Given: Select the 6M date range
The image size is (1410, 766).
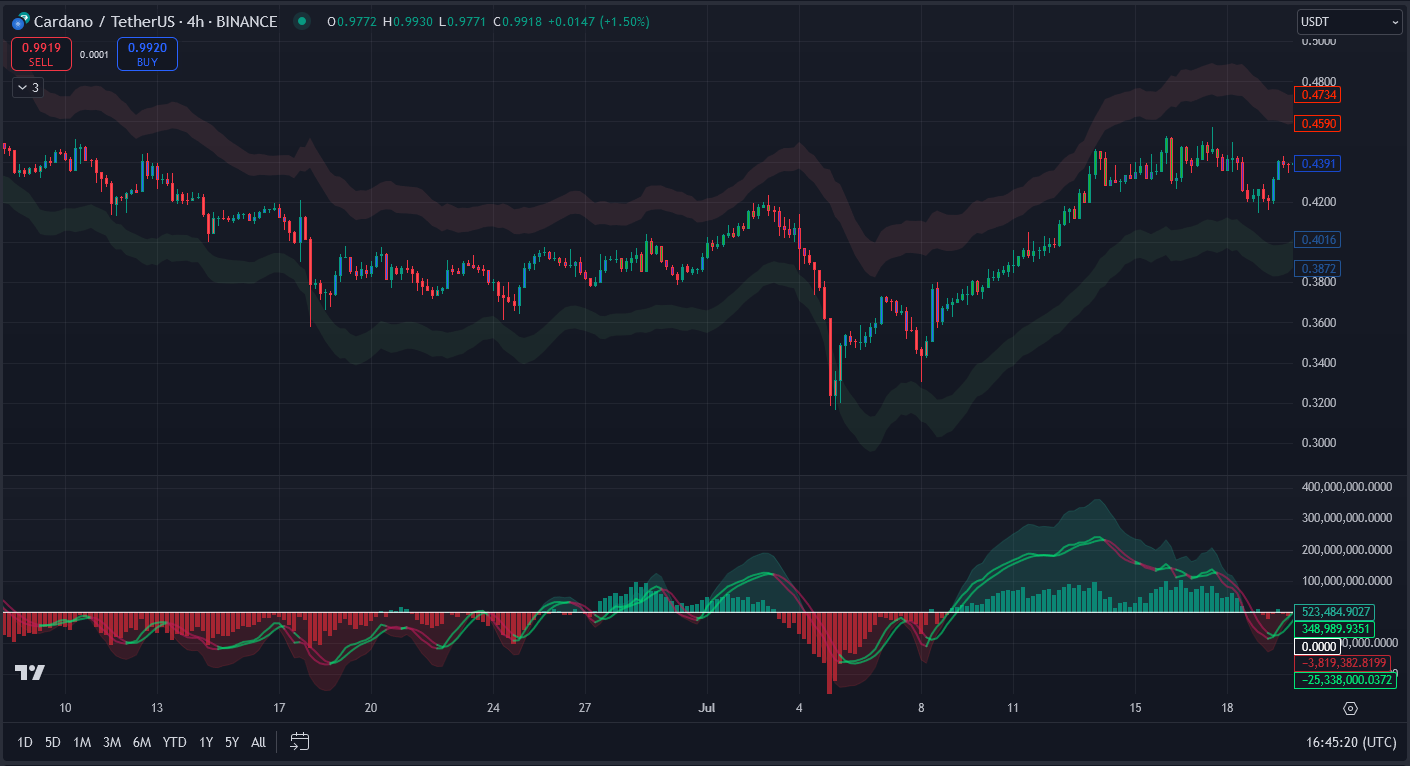Looking at the screenshot, I should 142,742.
